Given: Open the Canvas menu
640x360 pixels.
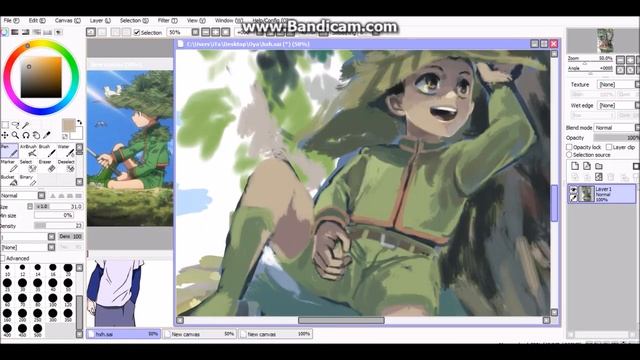Looking at the screenshot, I should point(68,20).
